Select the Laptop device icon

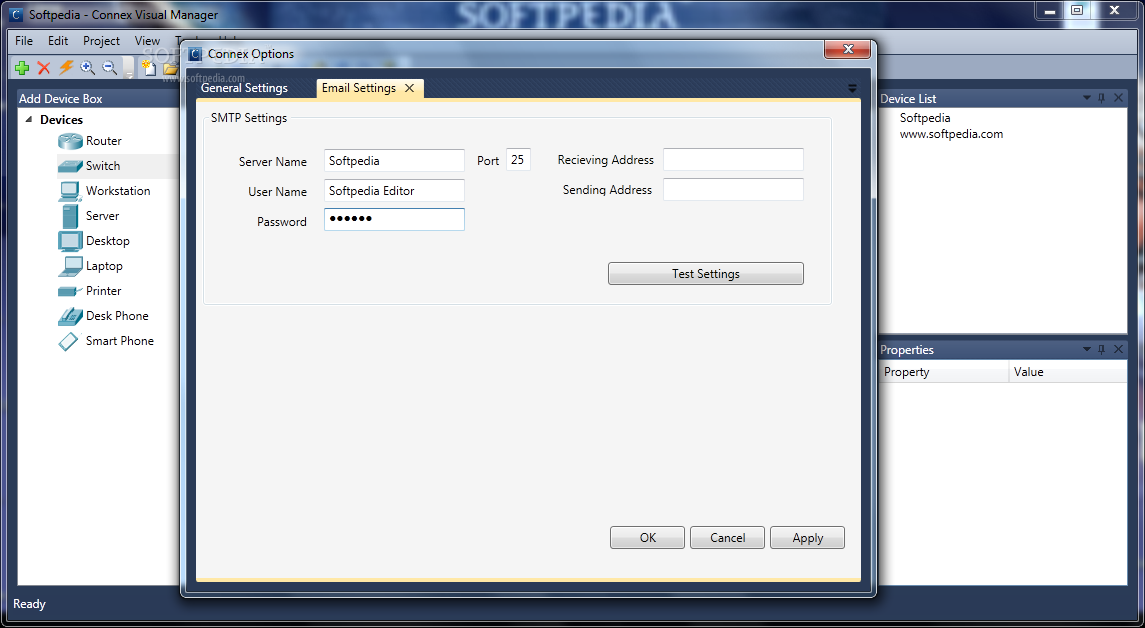tap(70, 266)
